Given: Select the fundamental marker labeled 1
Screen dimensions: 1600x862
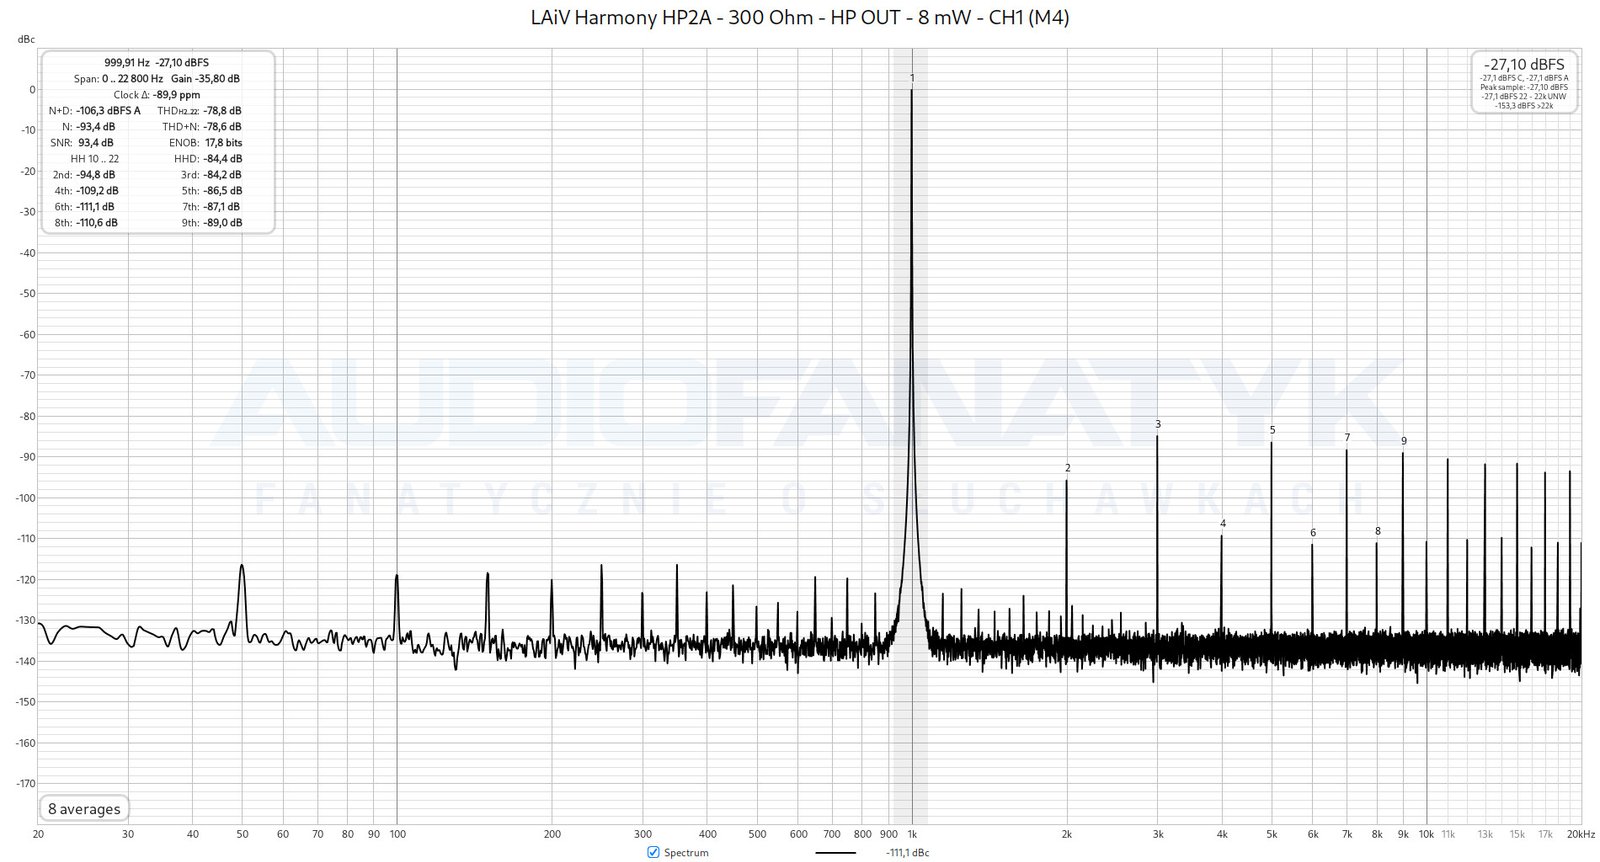Looking at the screenshot, I should 912,78.
